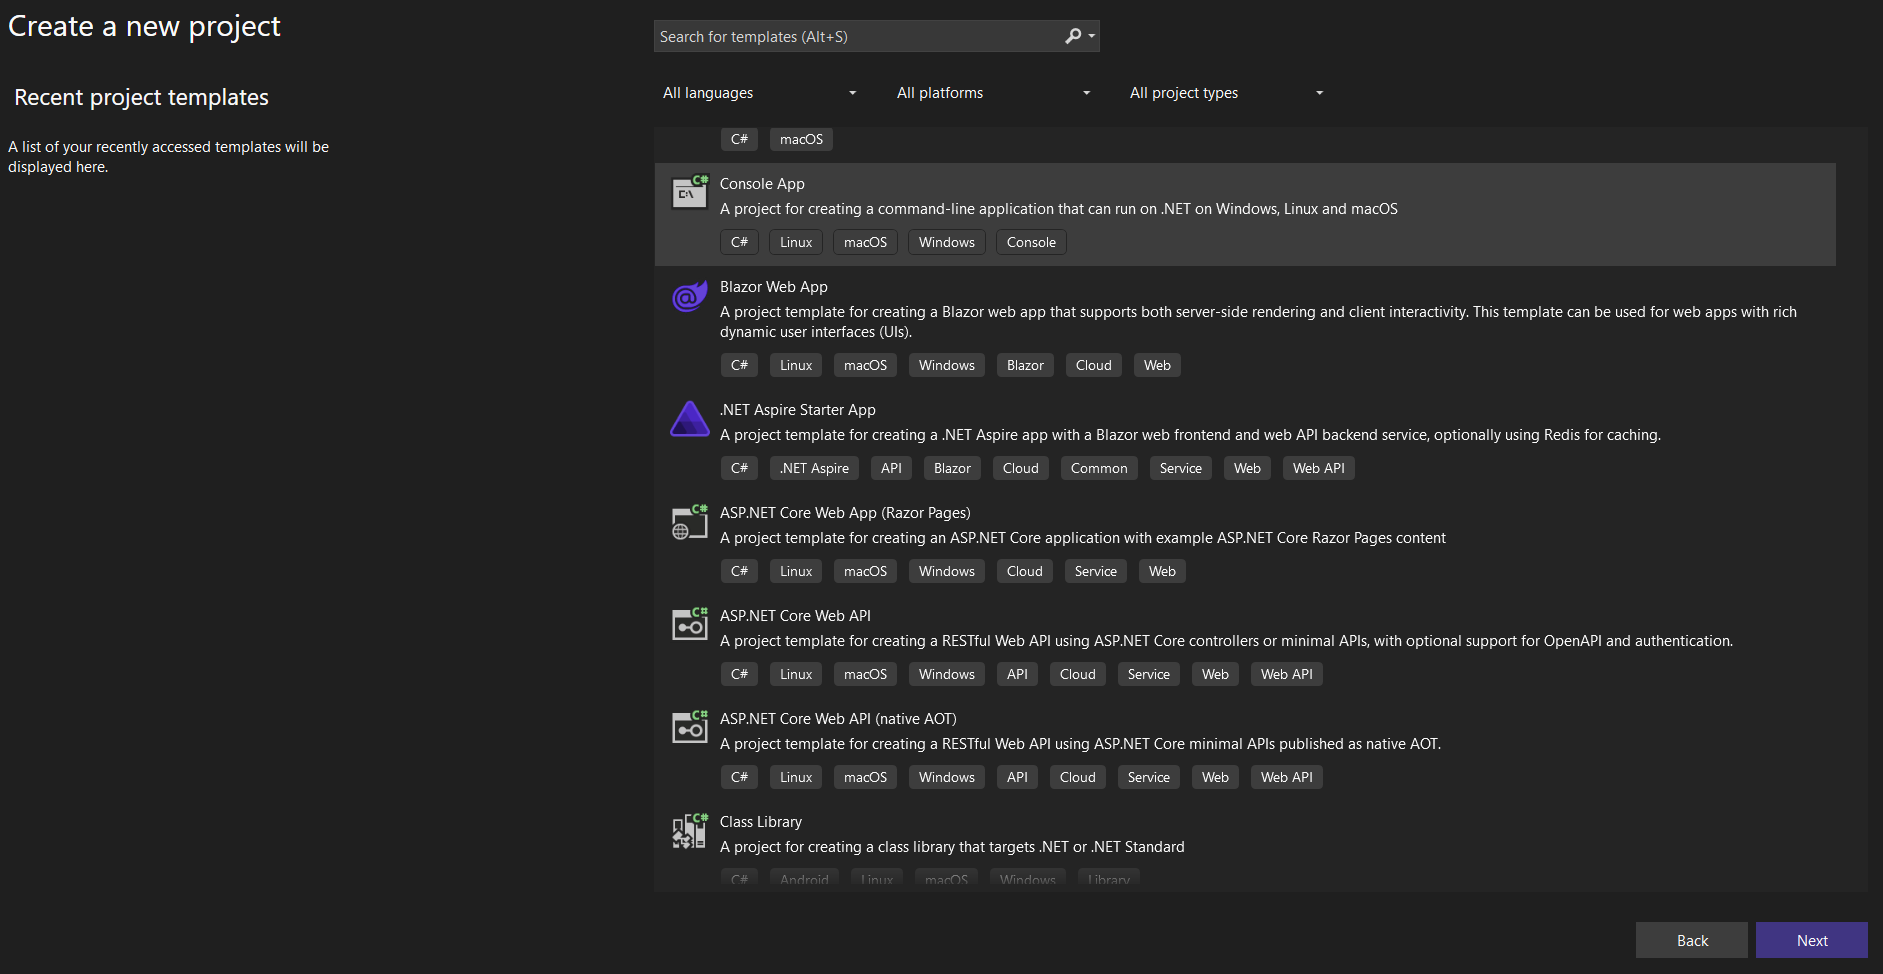Open the search options dropdown arrow
The width and height of the screenshot is (1883, 974).
1092,36
